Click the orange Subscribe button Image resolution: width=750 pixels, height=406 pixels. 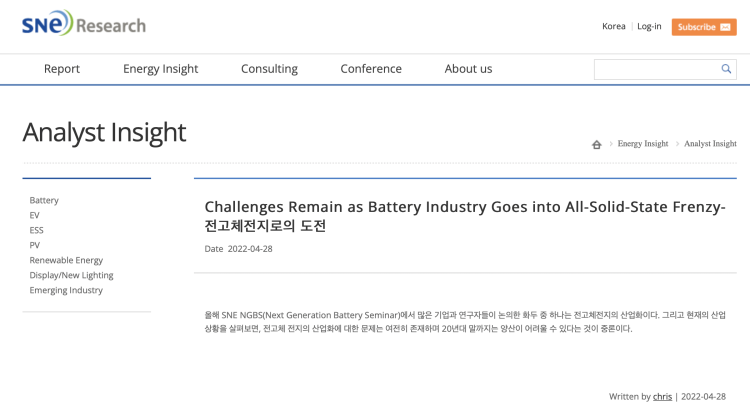(x=704, y=27)
